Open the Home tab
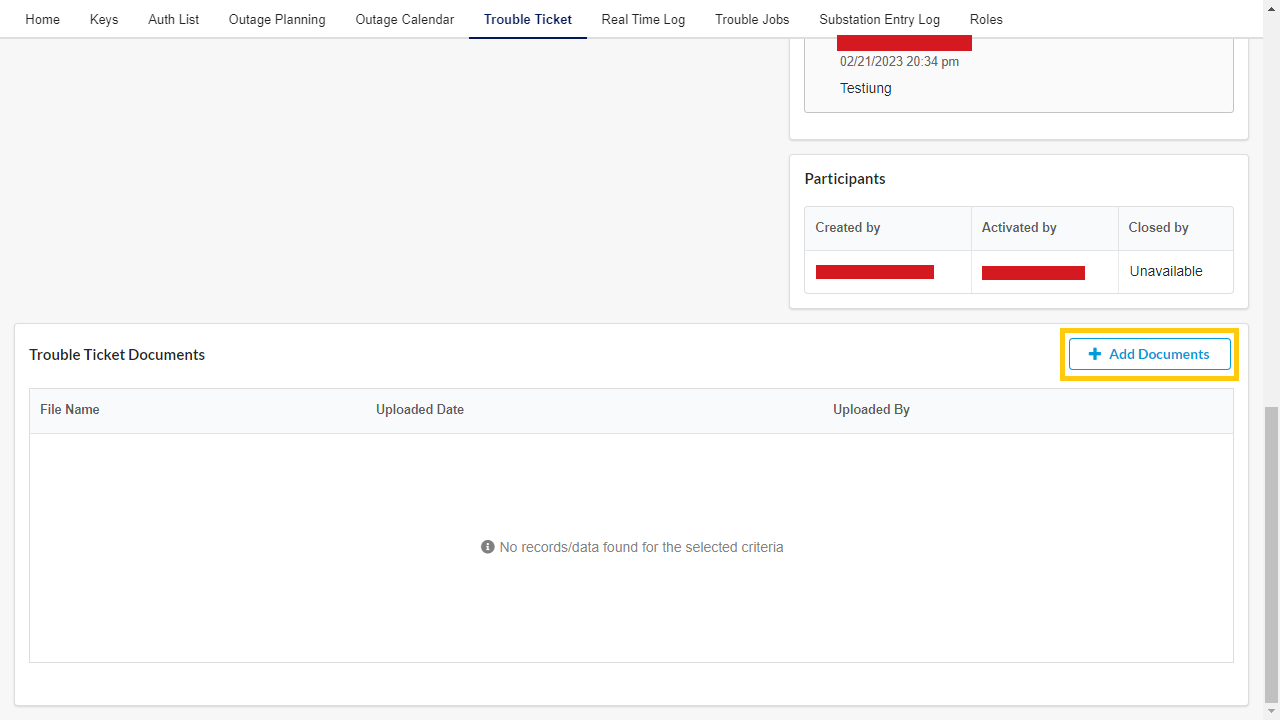Image resolution: width=1280 pixels, height=720 pixels. (x=42, y=19)
